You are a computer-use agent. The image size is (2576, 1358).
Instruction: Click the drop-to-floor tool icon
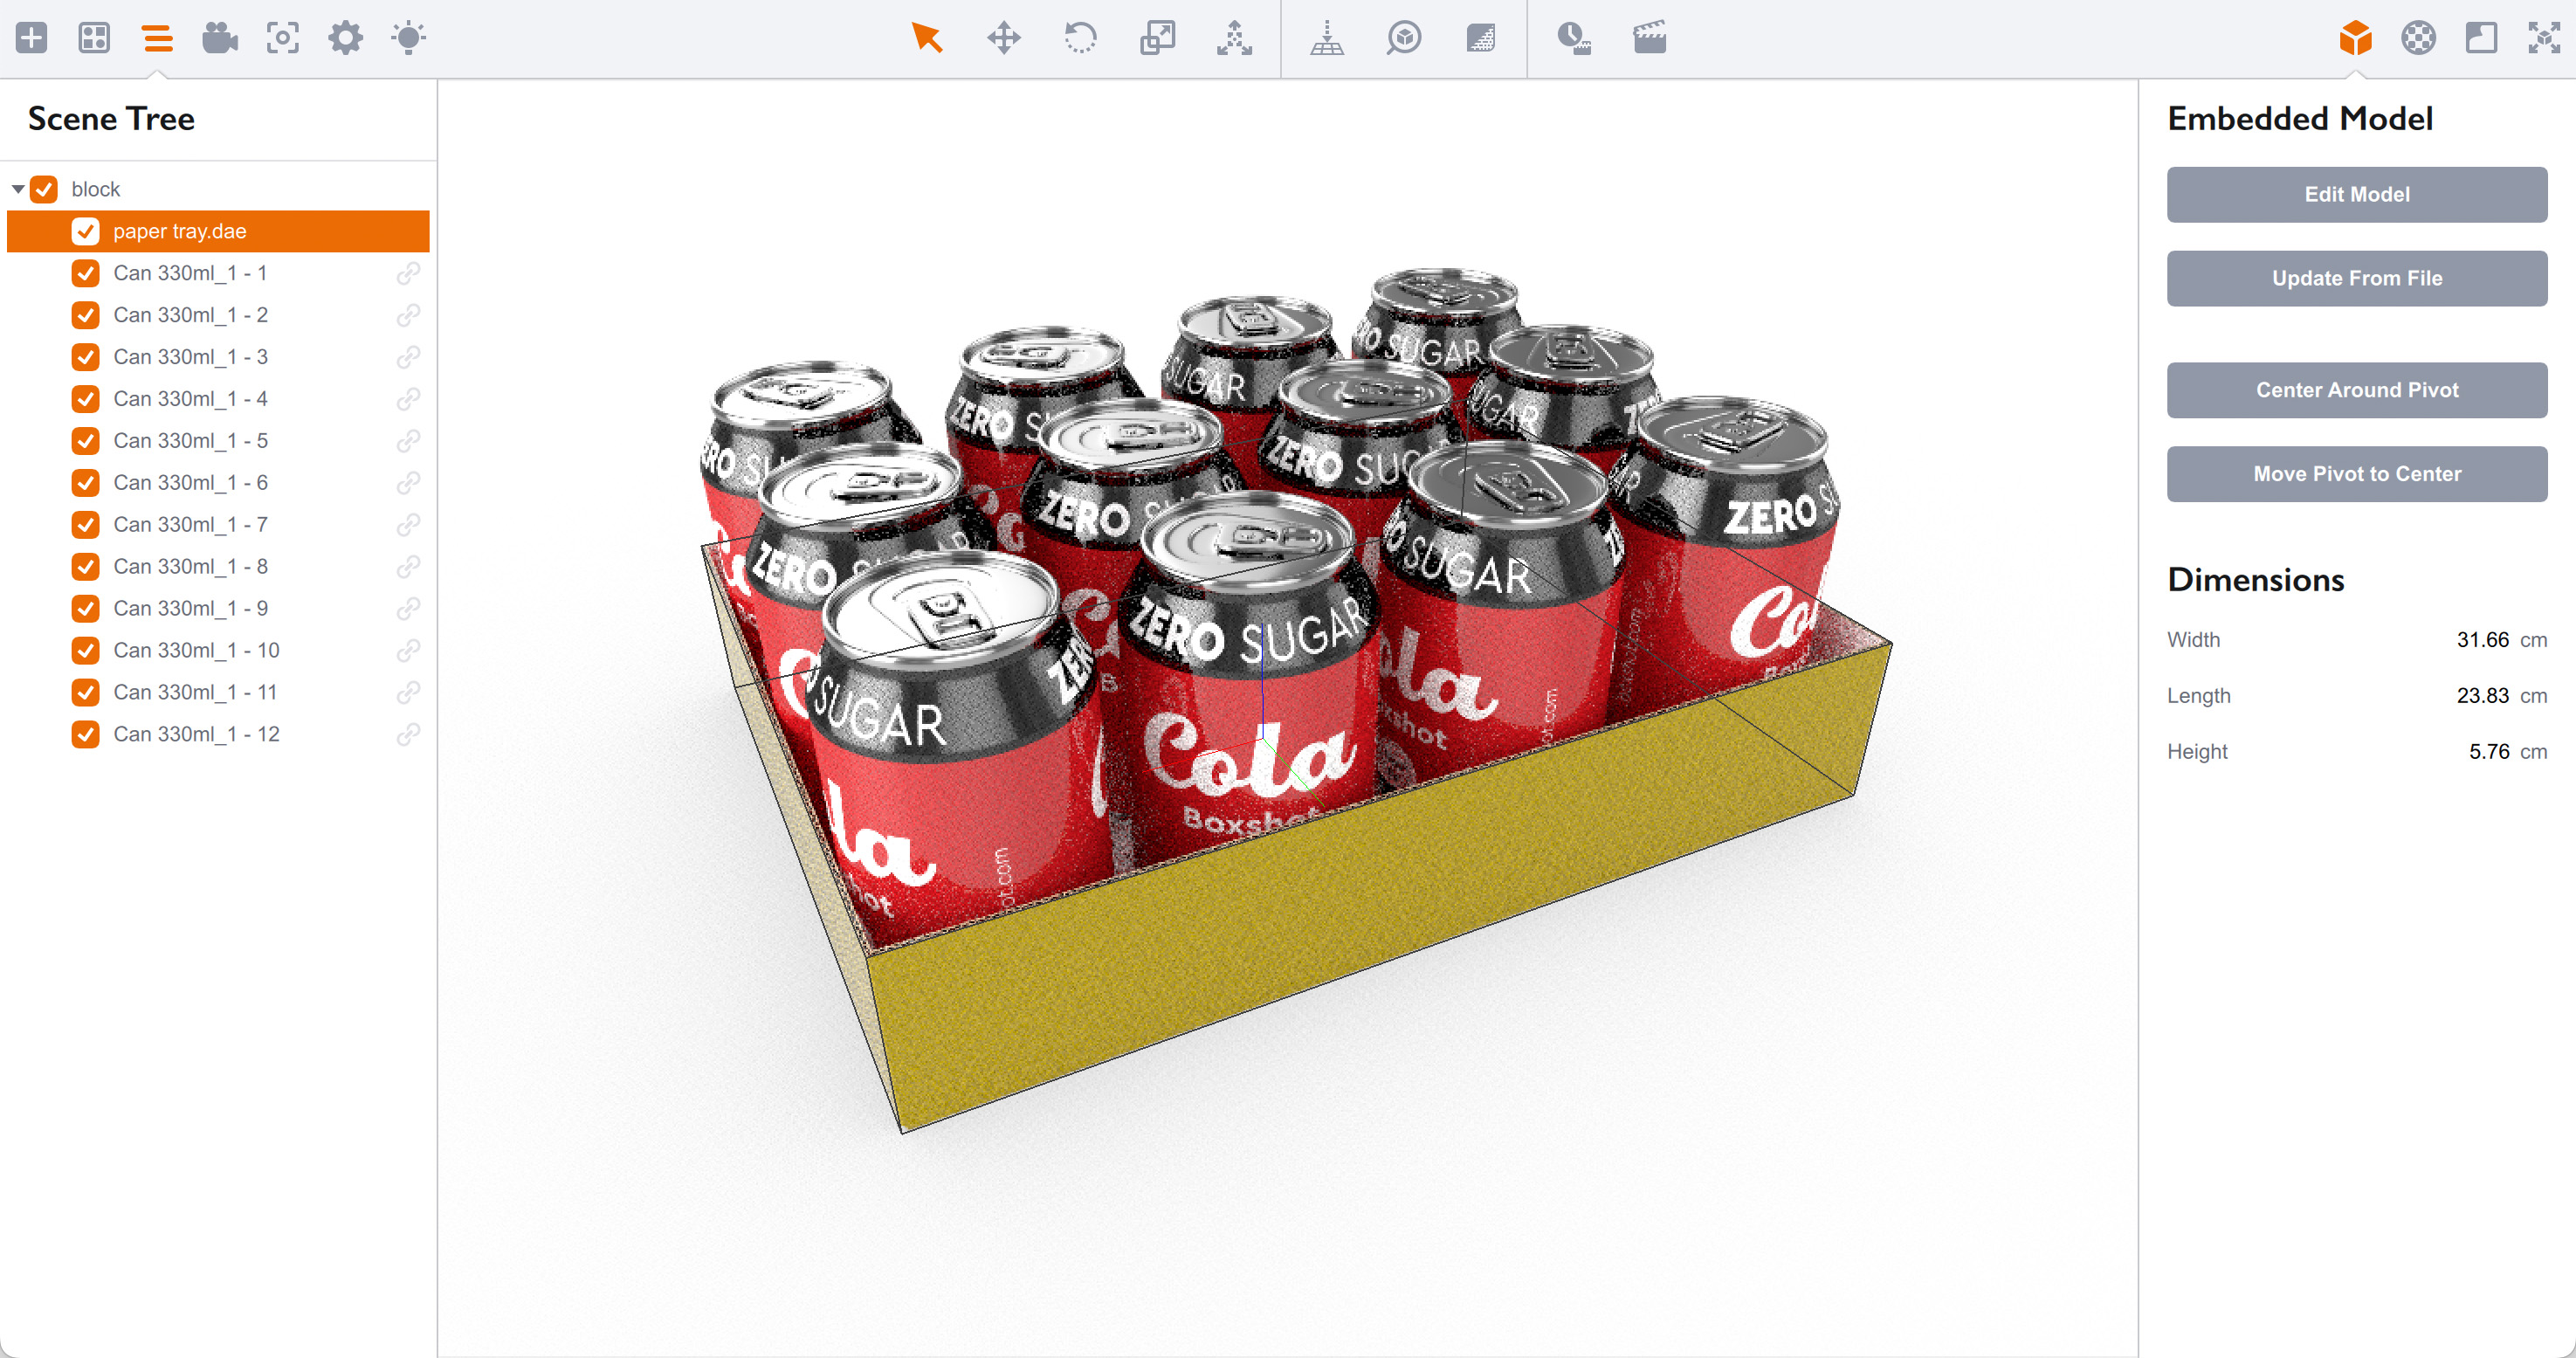click(x=1327, y=38)
